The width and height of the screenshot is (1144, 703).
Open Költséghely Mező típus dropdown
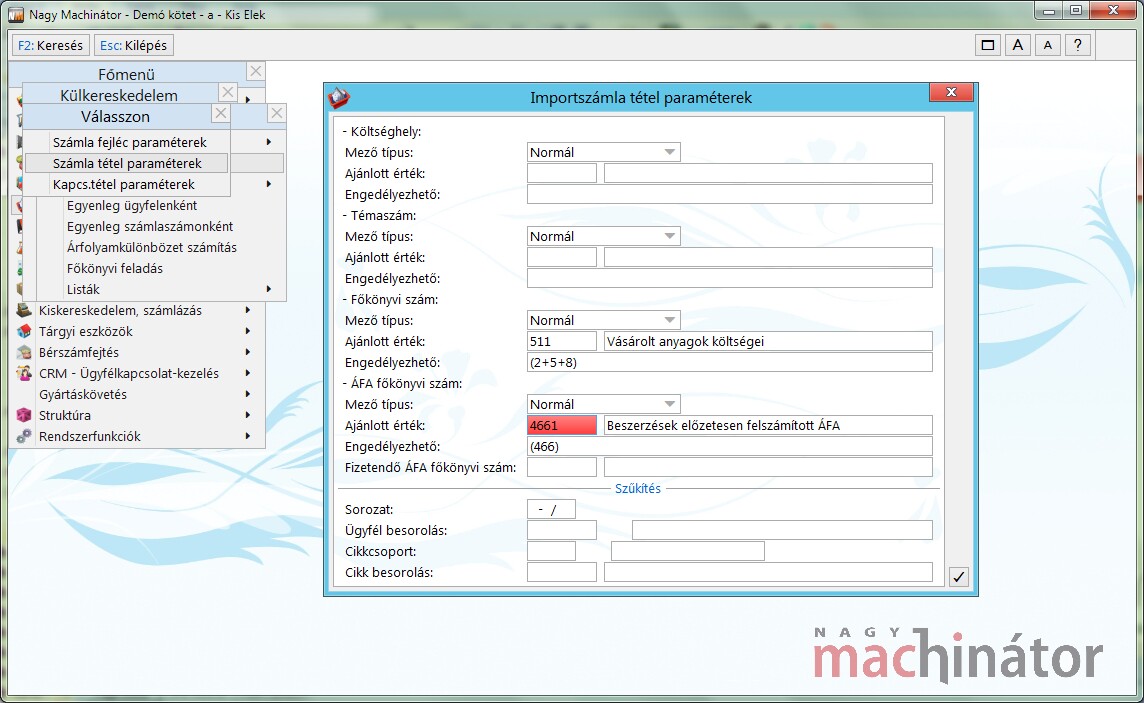pos(603,152)
